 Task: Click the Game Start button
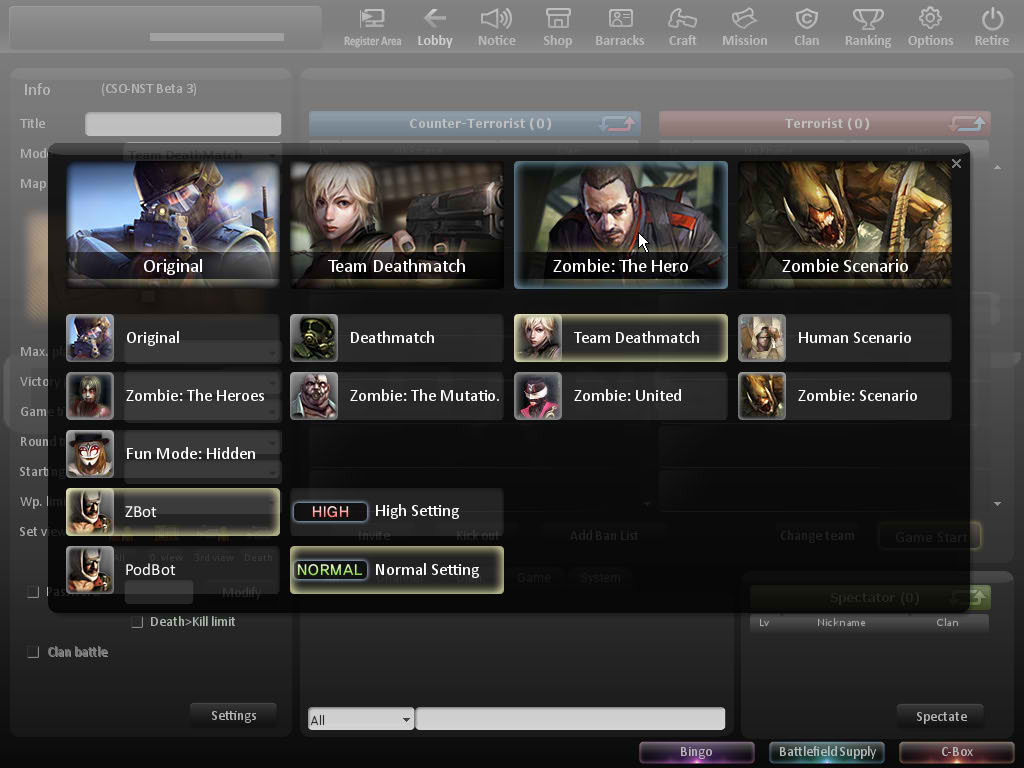930,537
